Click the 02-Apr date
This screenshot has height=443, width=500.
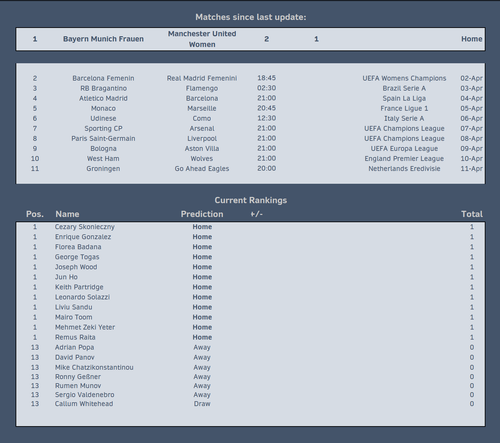pos(471,78)
